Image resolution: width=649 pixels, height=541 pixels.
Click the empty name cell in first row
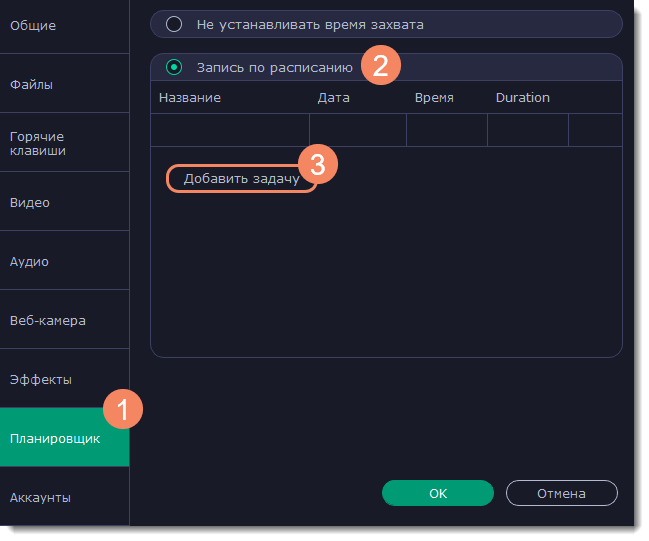pos(230,130)
